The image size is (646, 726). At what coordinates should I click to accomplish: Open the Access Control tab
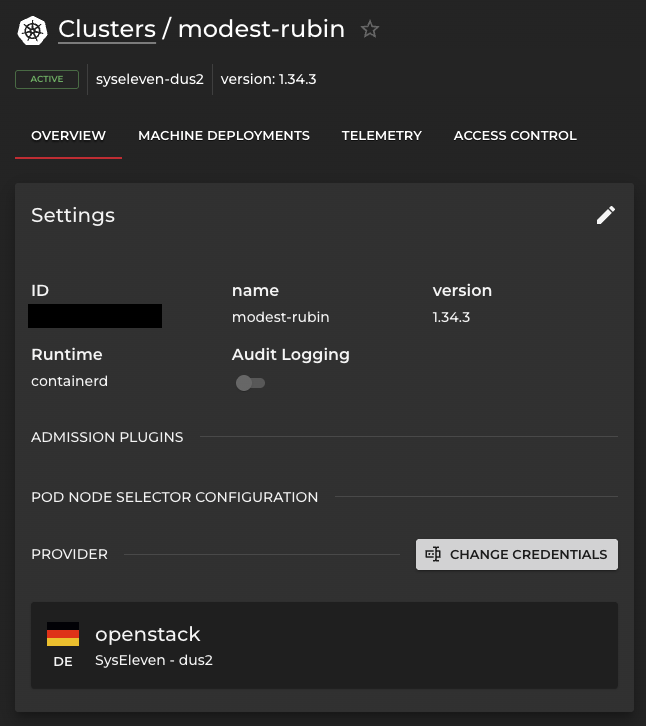(x=515, y=136)
